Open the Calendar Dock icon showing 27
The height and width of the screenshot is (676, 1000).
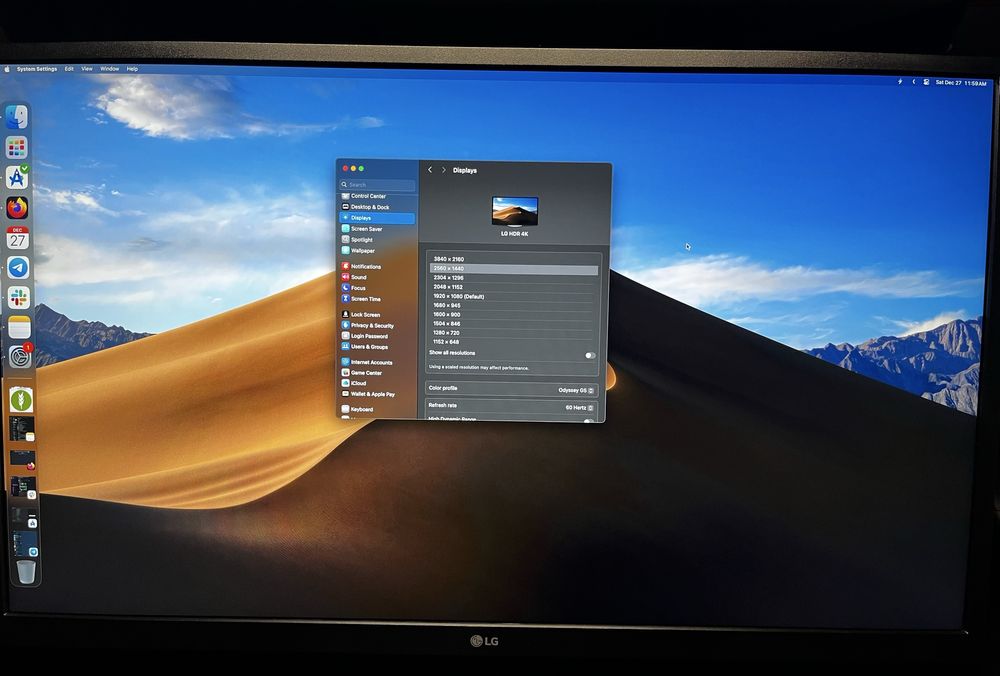pos(17,238)
